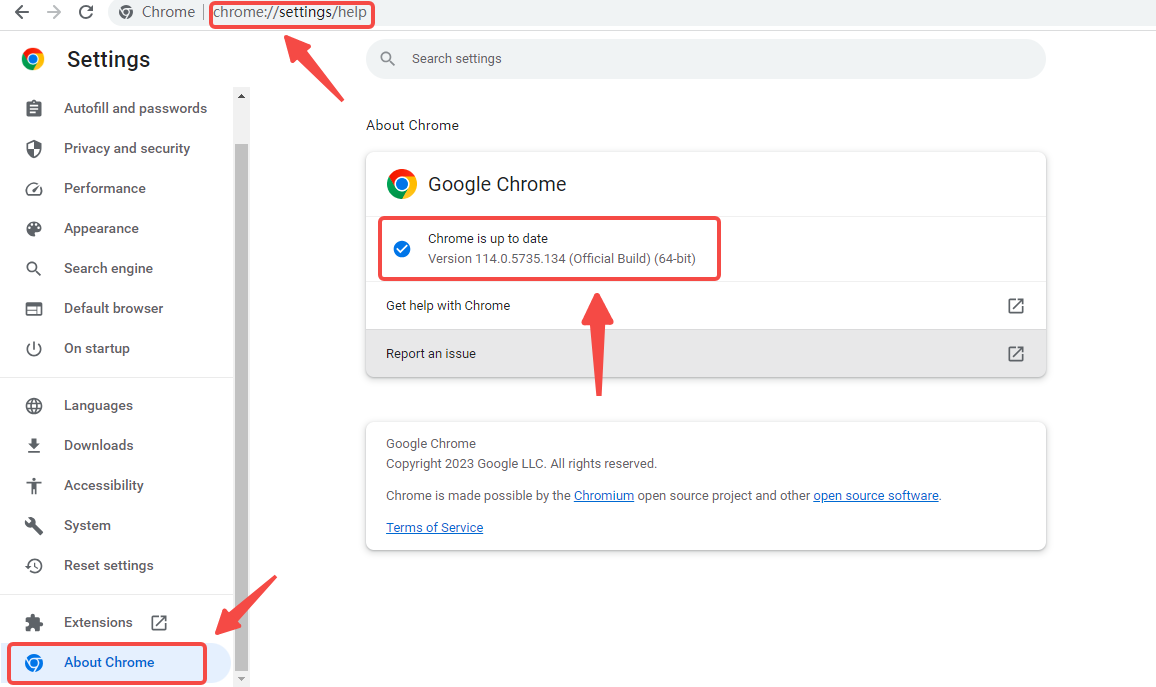
Task: Click the Search settings input field
Action: coord(705,59)
